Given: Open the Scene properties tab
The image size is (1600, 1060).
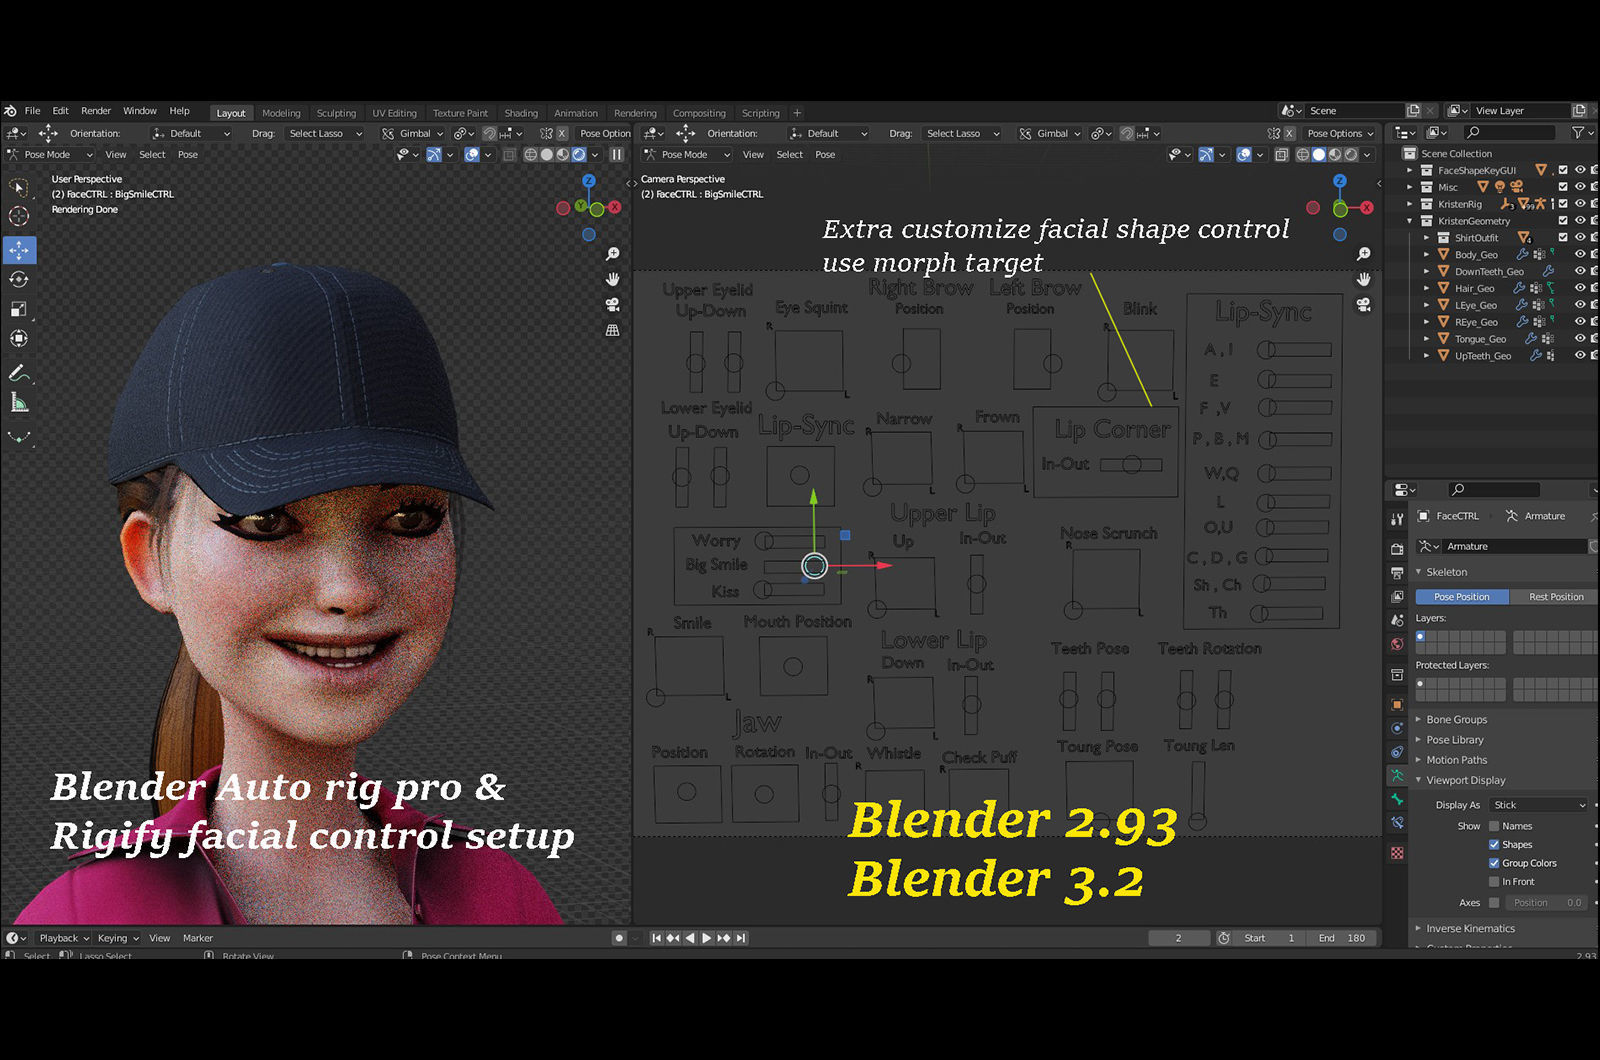Looking at the screenshot, I should point(1397,620).
